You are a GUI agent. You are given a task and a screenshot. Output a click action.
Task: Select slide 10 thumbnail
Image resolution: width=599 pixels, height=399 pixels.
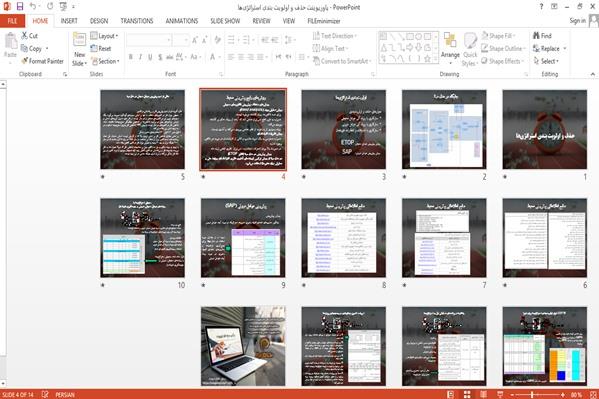[x=142, y=238]
